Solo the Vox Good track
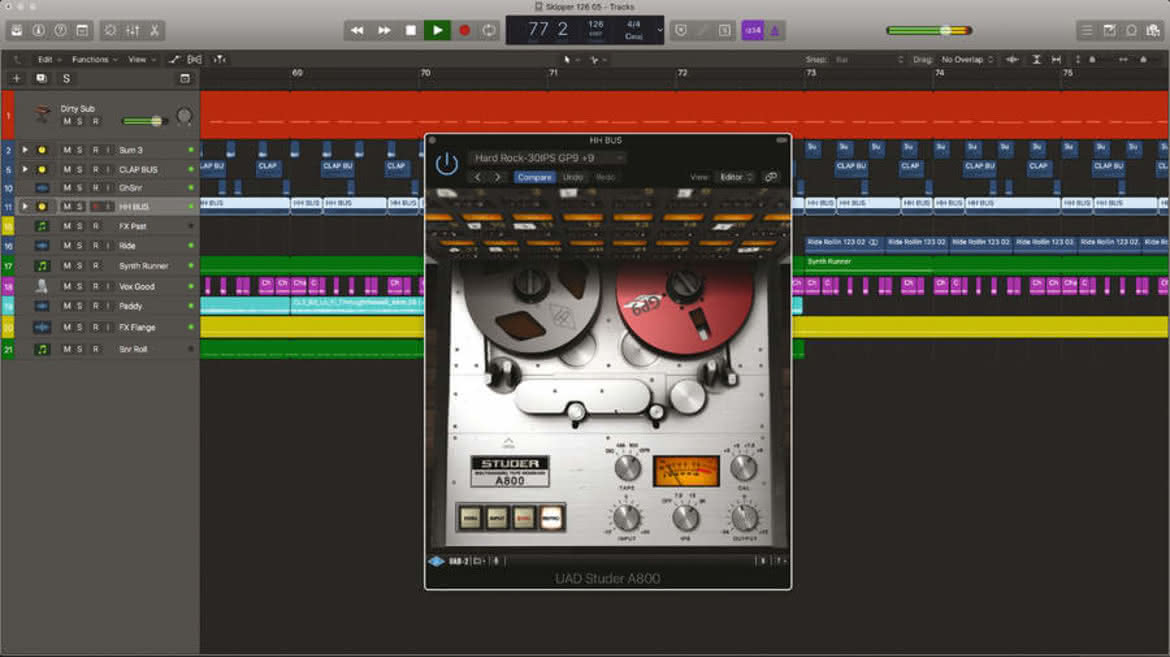1170x657 pixels. pos(81,286)
